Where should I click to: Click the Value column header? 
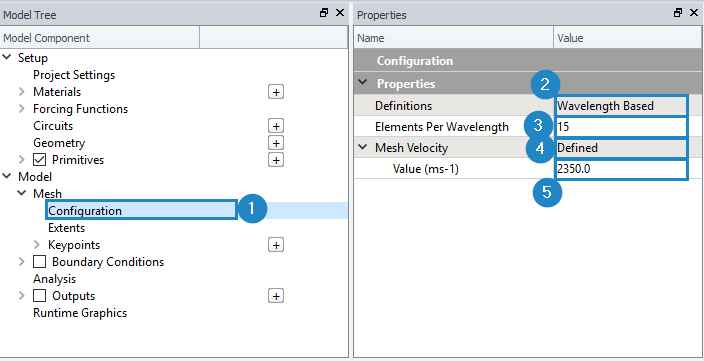[627, 38]
